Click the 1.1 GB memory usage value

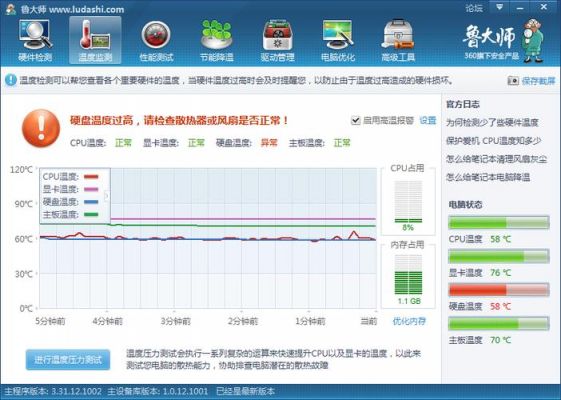(x=409, y=301)
